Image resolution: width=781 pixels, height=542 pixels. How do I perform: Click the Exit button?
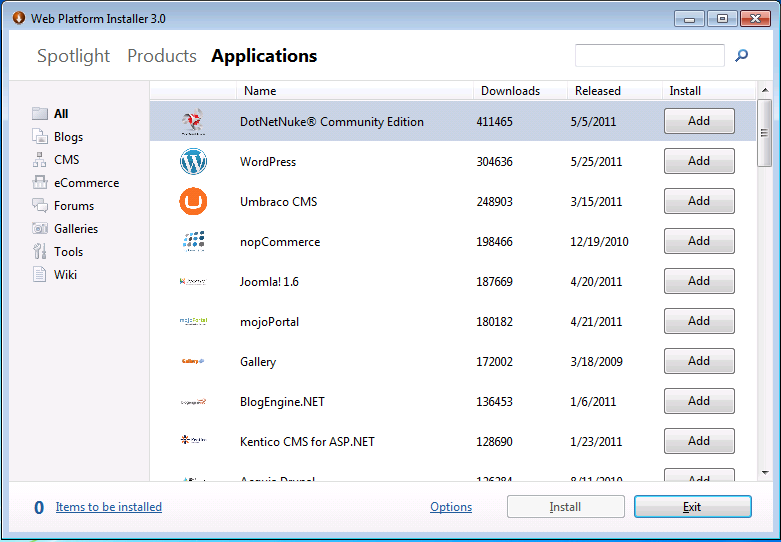(x=693, y=507)
